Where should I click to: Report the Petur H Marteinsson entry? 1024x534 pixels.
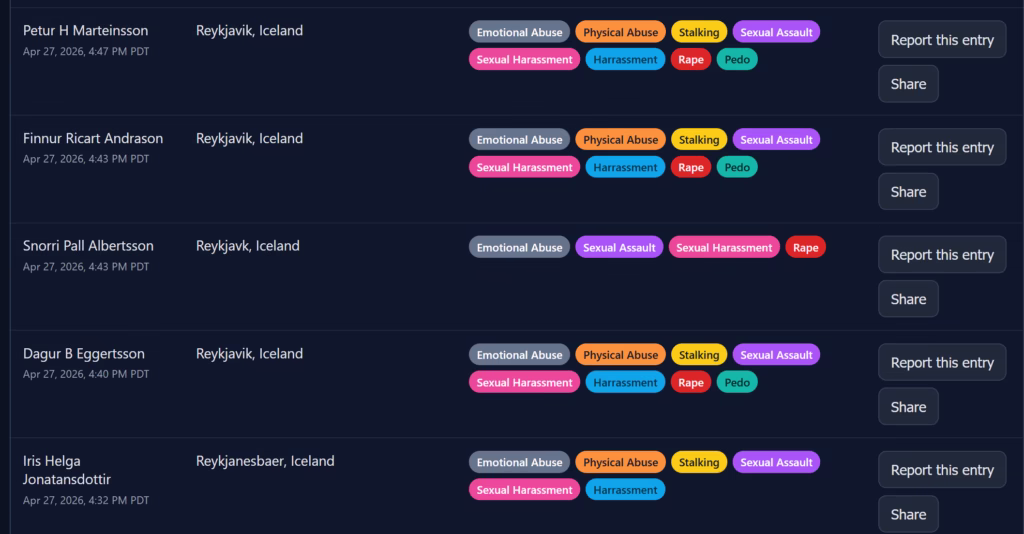[x=941, y=40]
